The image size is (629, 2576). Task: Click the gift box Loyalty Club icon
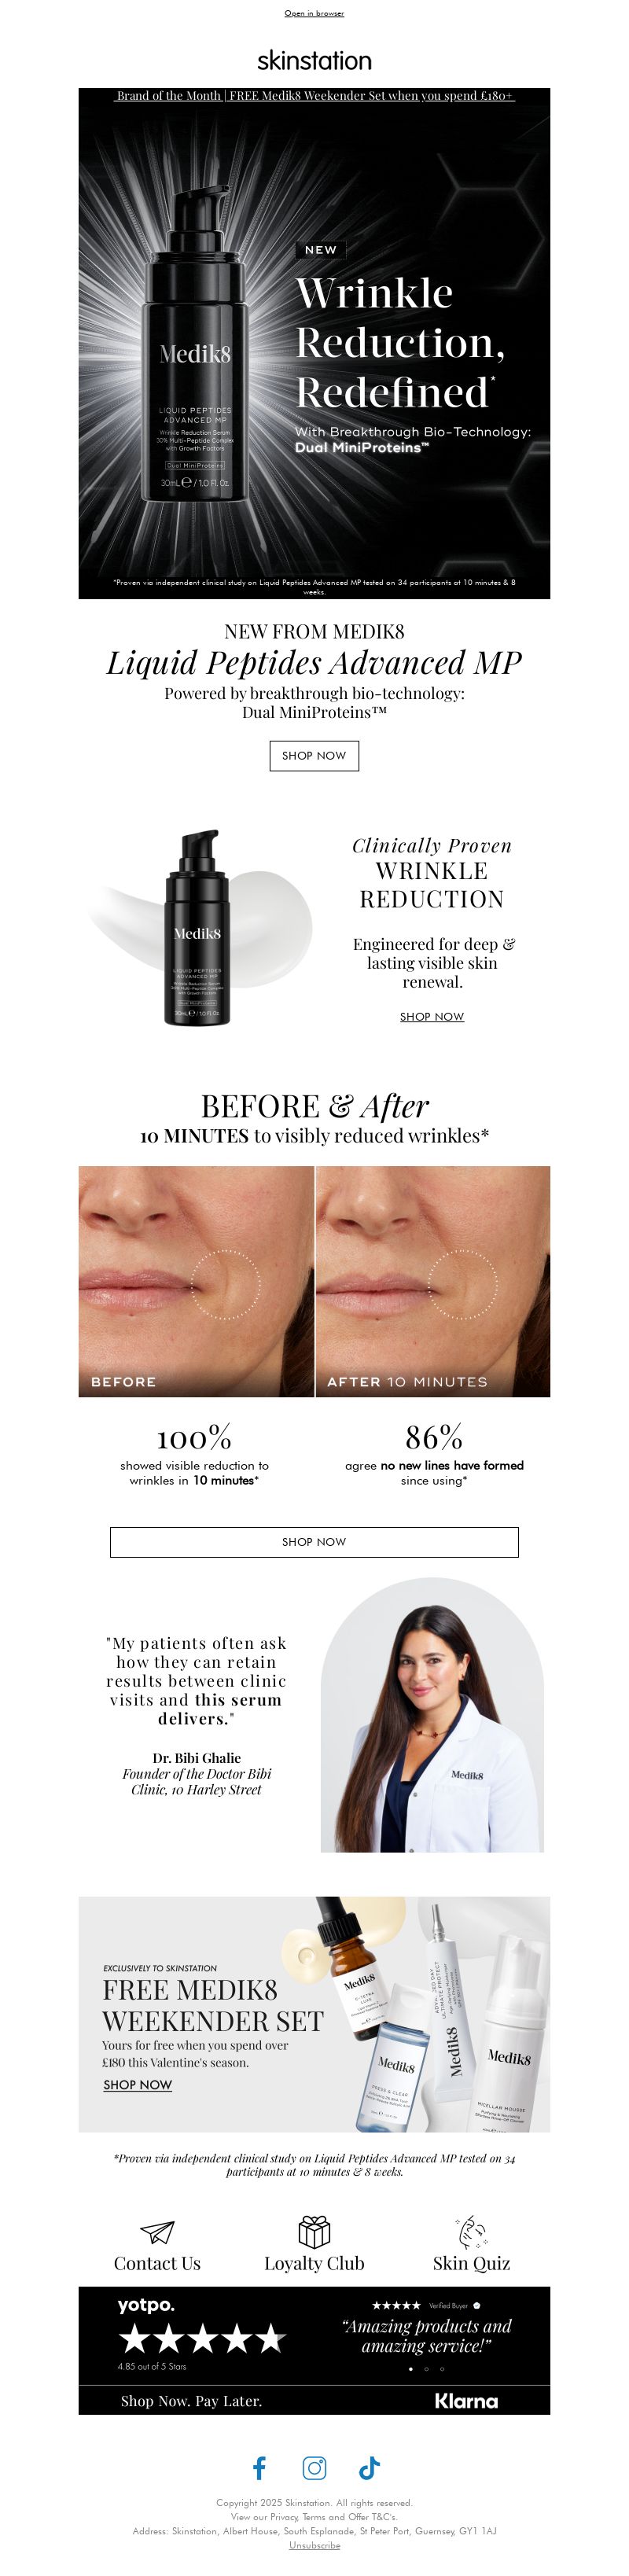[314, 2231]
